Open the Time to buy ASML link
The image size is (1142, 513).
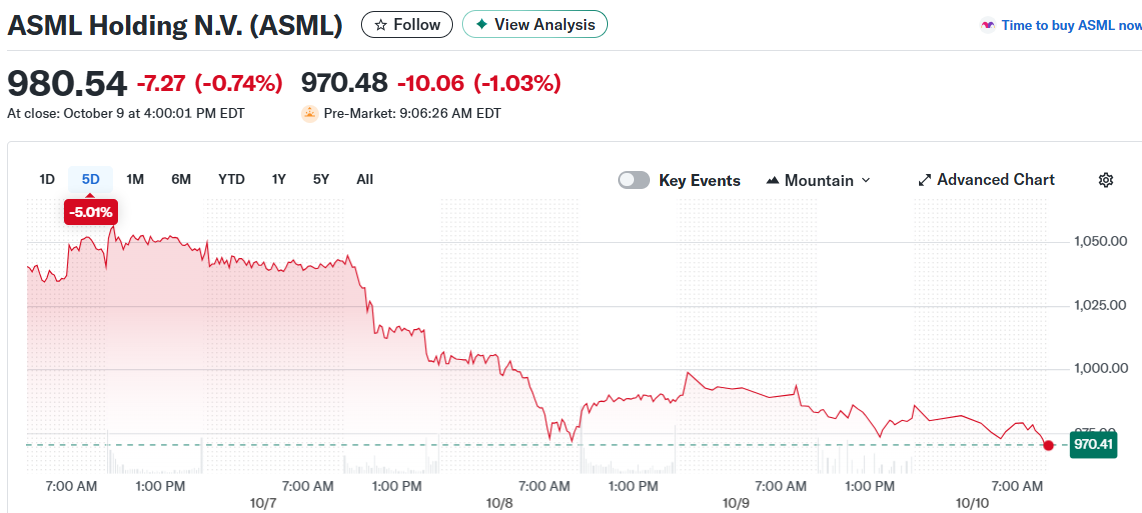click(1070, 26)
